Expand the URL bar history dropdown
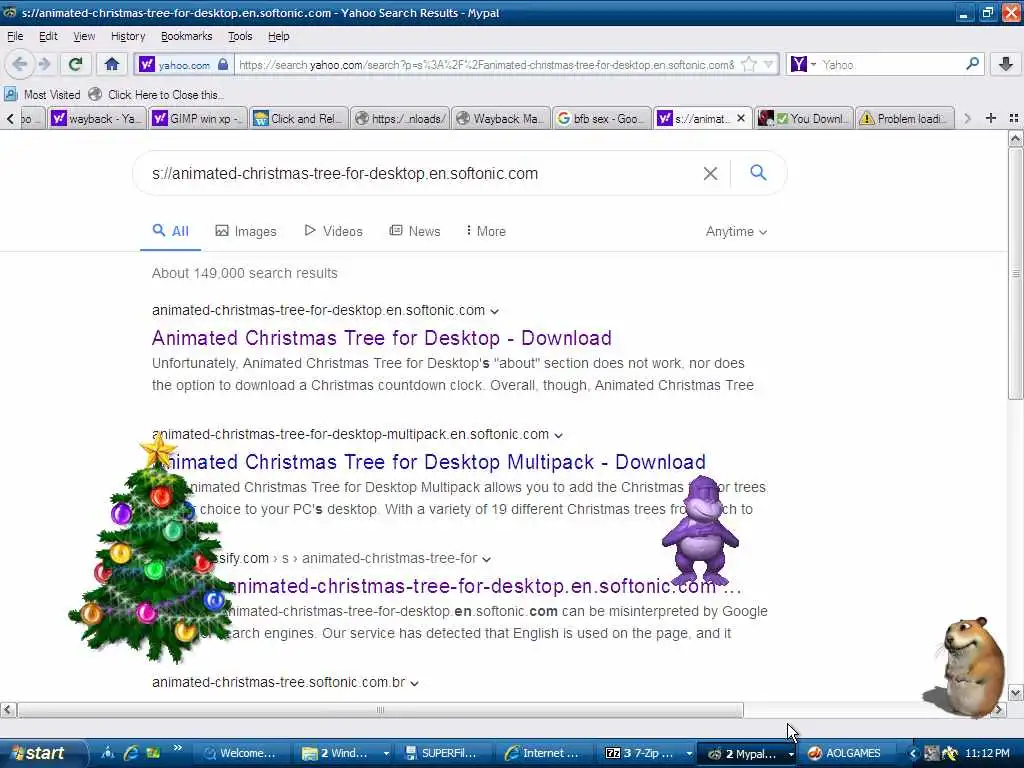1024x768 pixels. (x=769, y=65)
